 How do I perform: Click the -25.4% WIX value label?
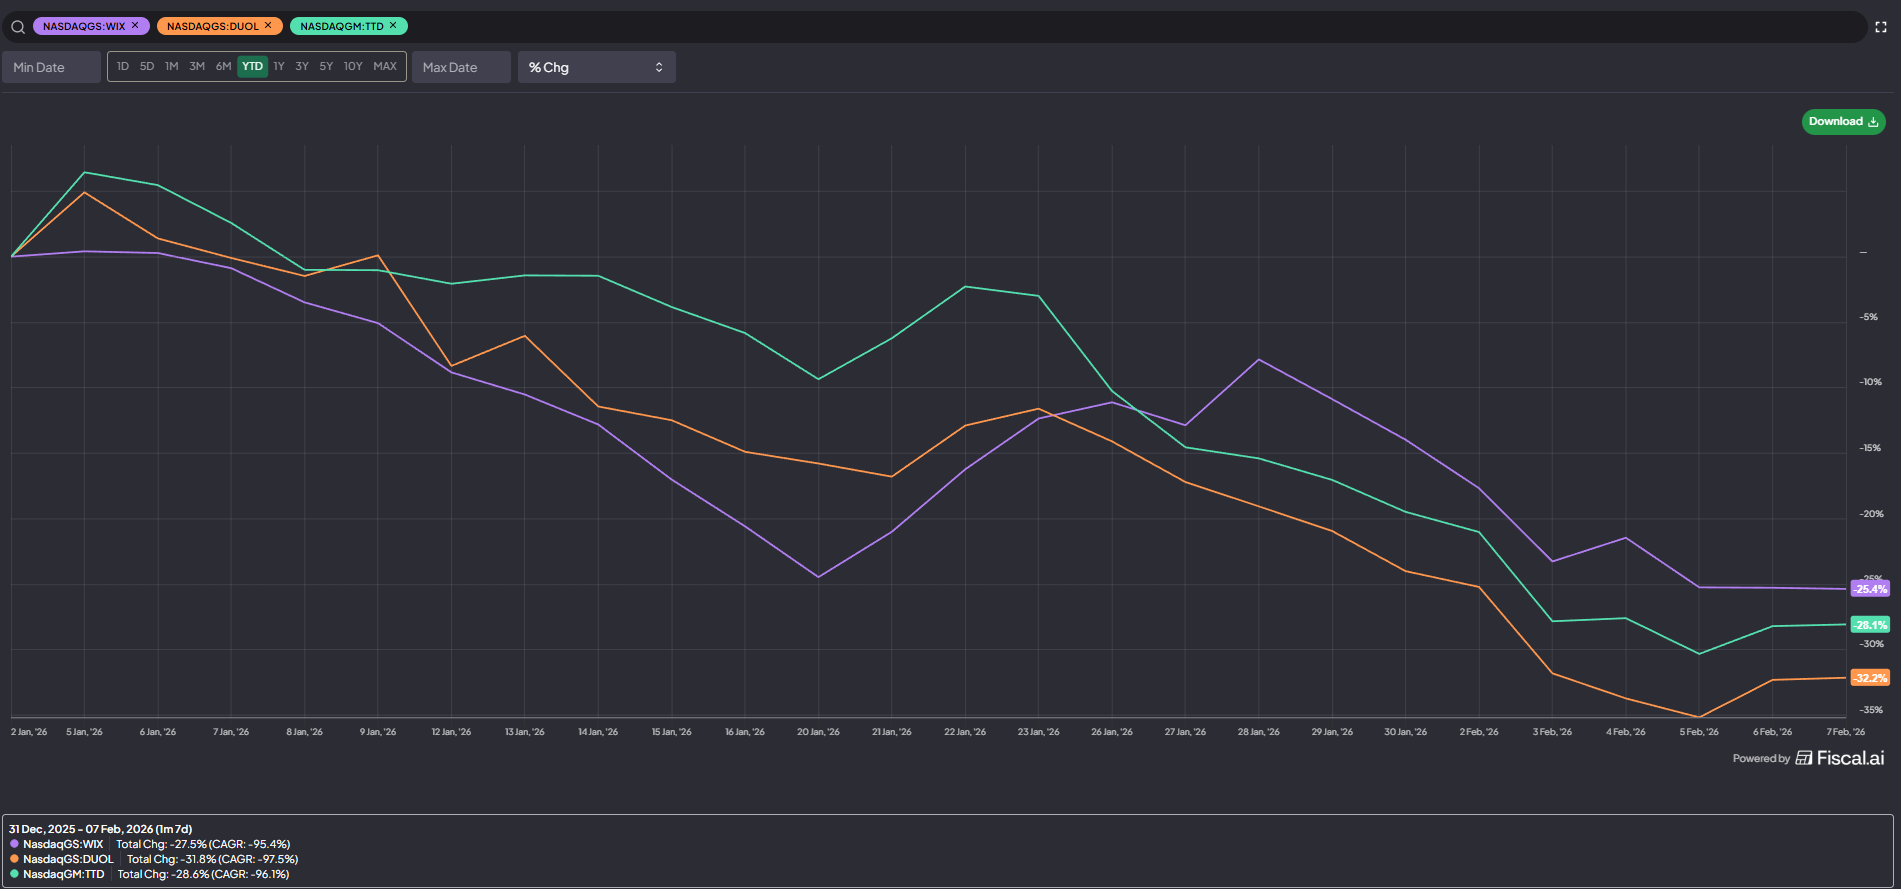coord(1870,589)
